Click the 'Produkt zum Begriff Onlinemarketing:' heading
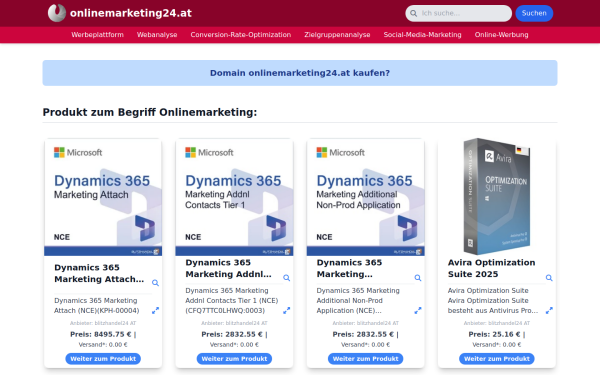The width and height of the screenshot is (600, 375). tap(150, 112)
